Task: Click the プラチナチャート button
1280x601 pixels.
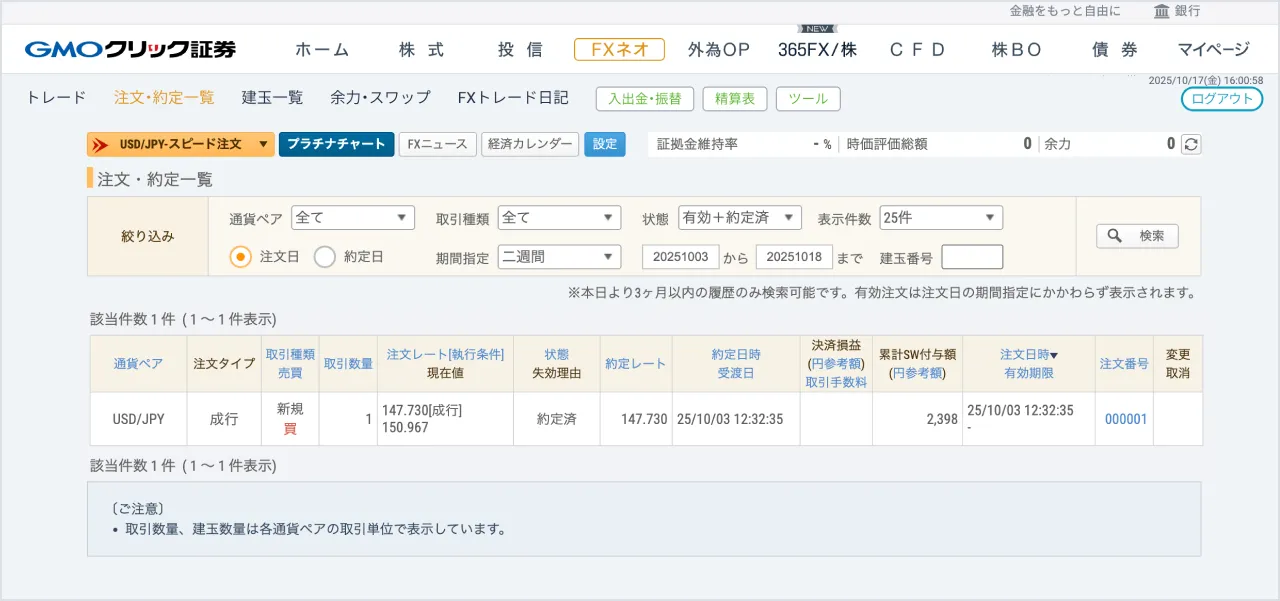Action: (x=336, y=144)
